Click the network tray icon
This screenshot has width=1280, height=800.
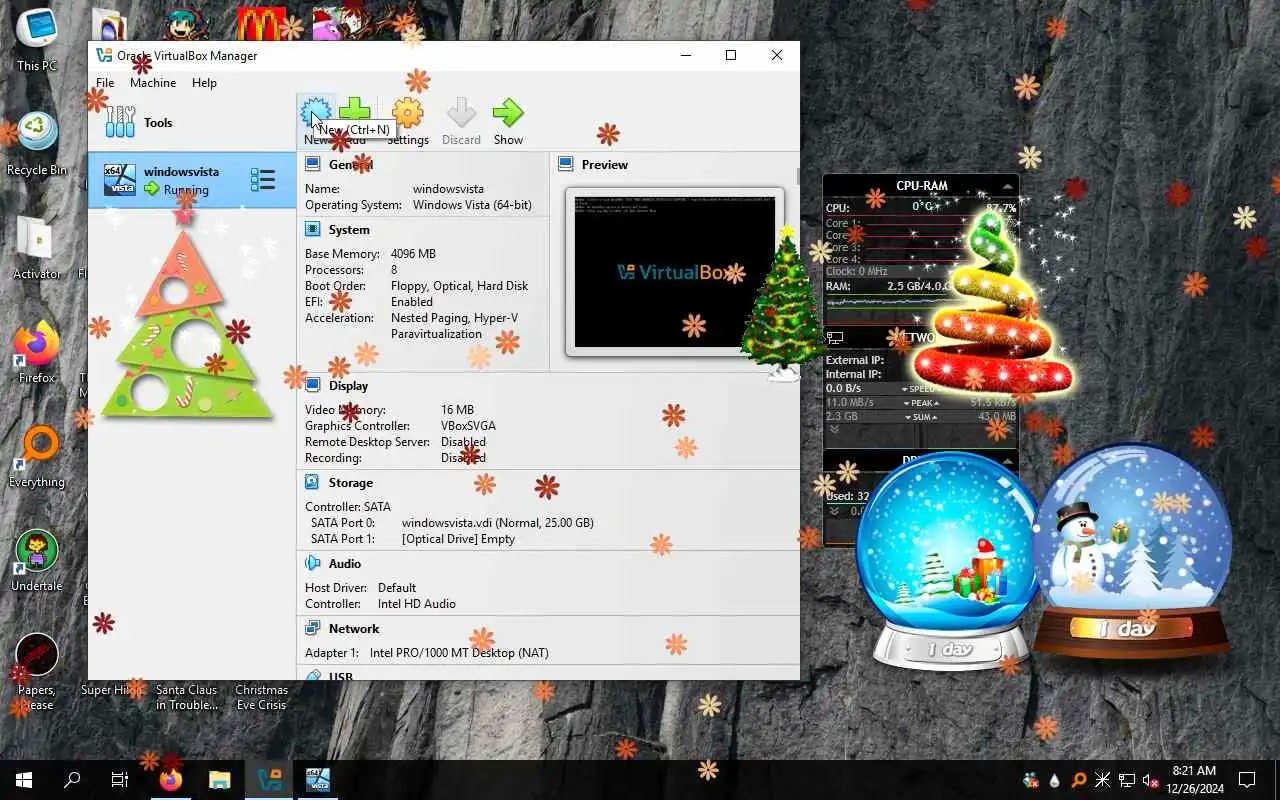[1126, 780]
